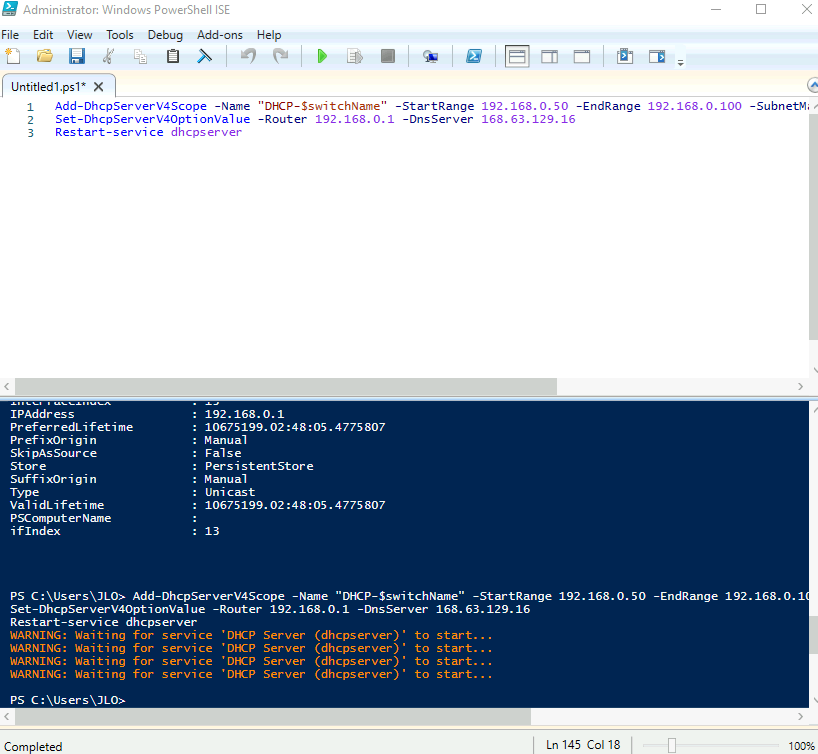This screenshot has height=754, width=818.
Task: Open the Edit menu
Action: [43, 35]
